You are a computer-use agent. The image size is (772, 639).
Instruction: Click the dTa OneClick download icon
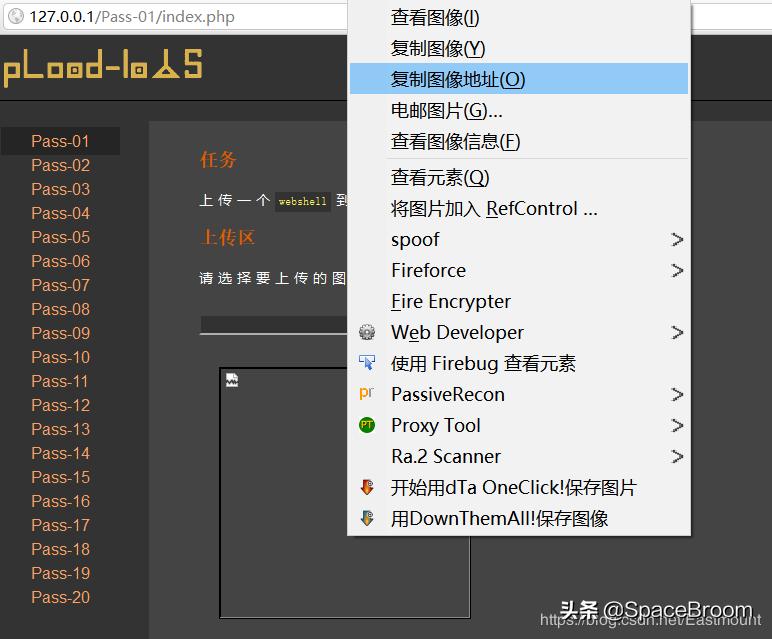(367, 487)
